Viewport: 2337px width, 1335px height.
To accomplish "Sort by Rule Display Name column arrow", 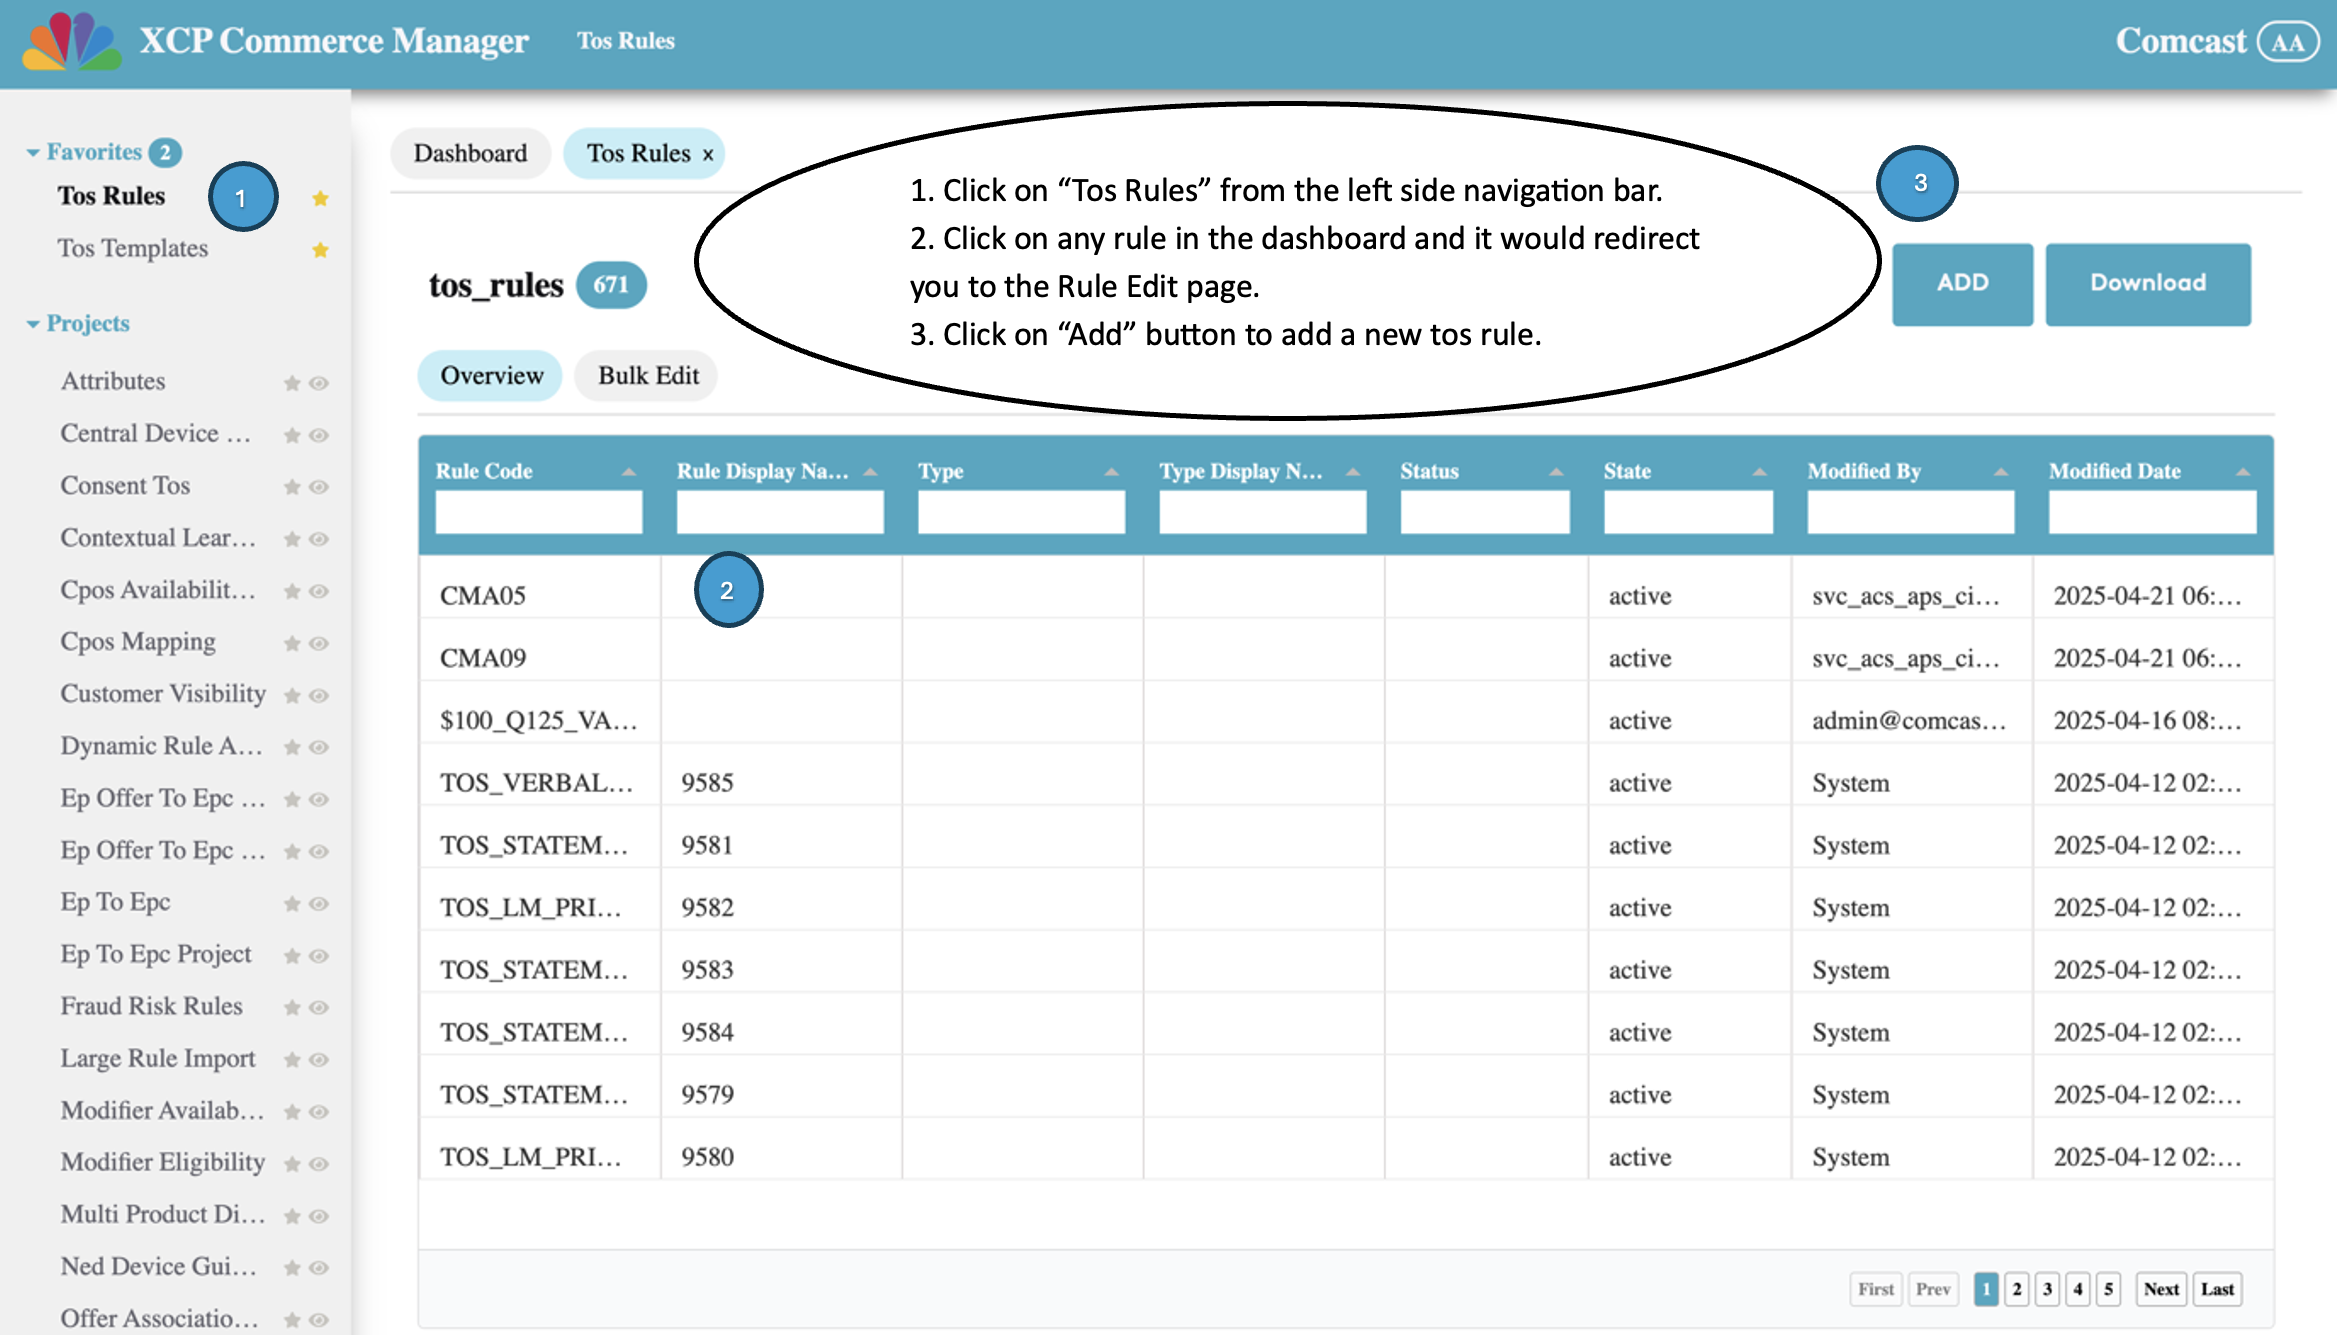I will tap(870, 472).
